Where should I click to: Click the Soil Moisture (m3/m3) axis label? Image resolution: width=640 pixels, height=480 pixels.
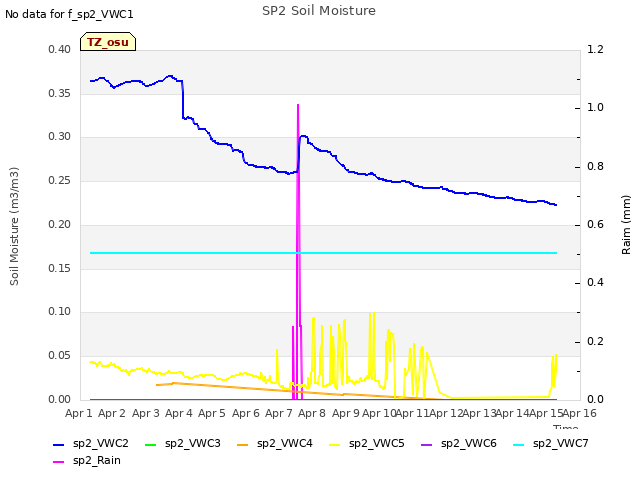14,226
